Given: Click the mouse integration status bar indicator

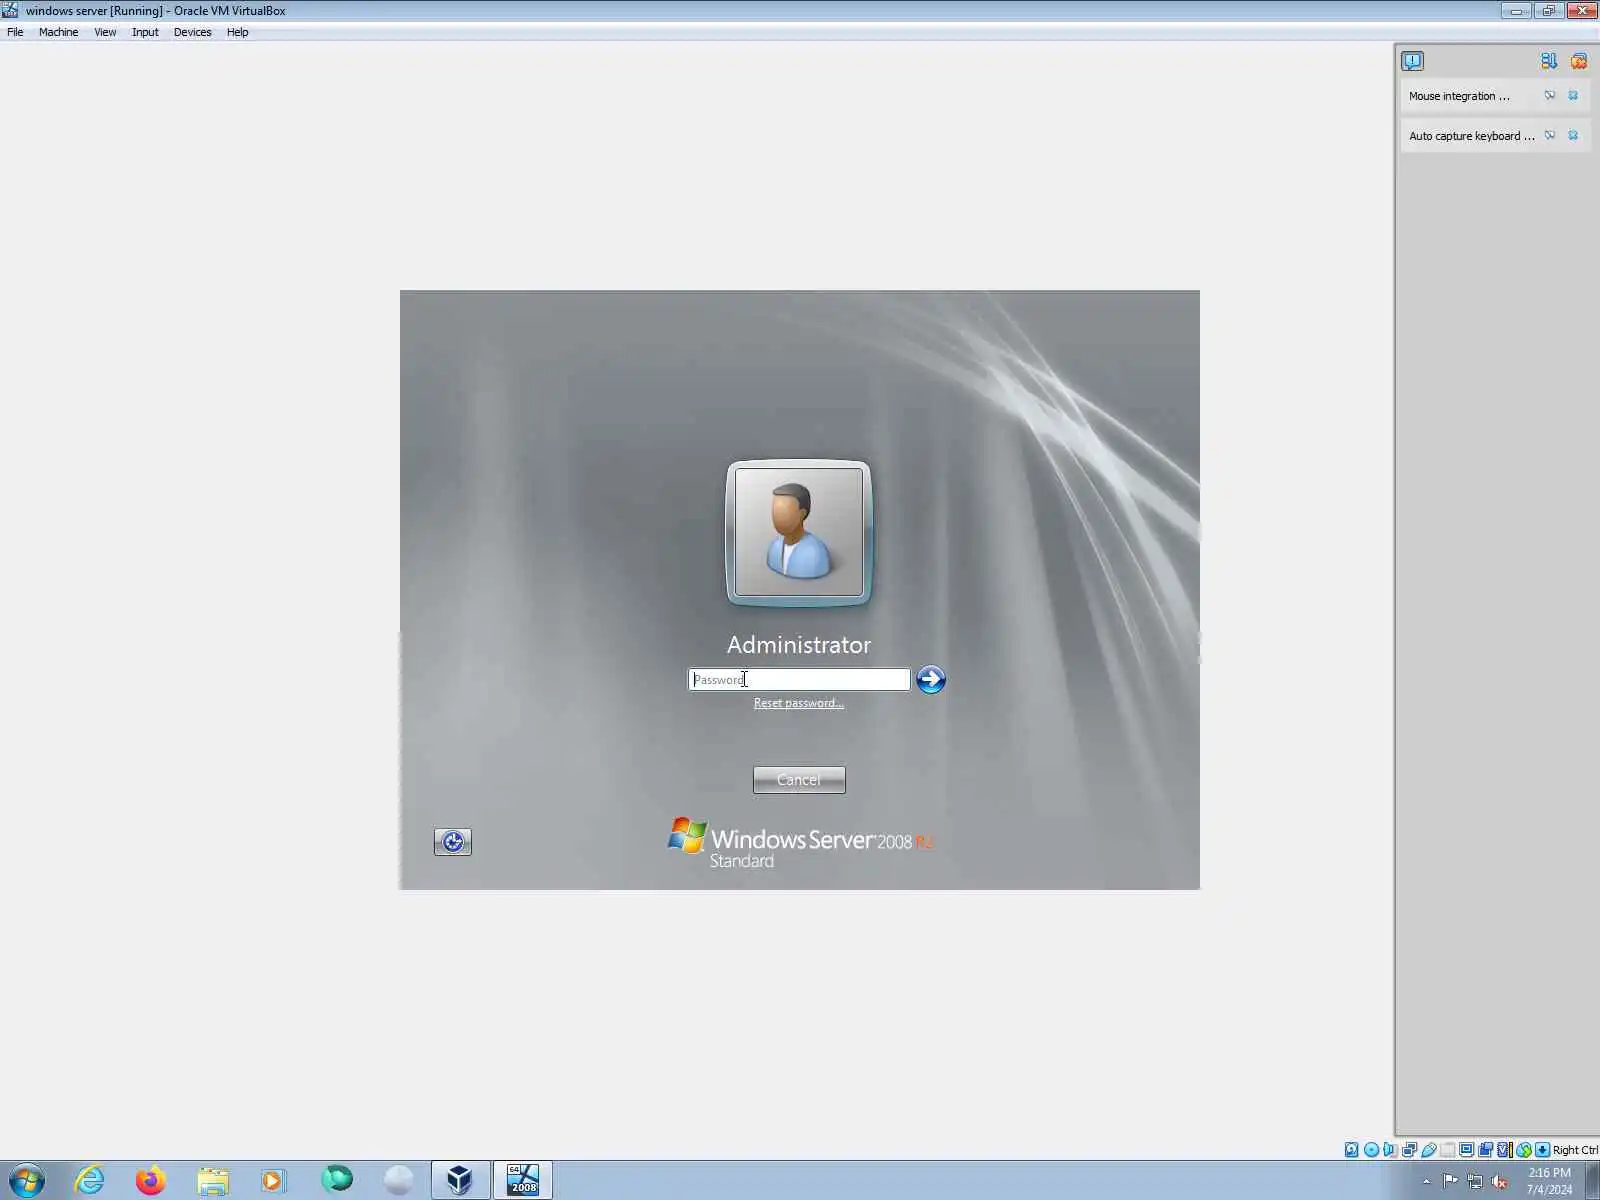Looking at the screenshot, I should point(1523,1150).
